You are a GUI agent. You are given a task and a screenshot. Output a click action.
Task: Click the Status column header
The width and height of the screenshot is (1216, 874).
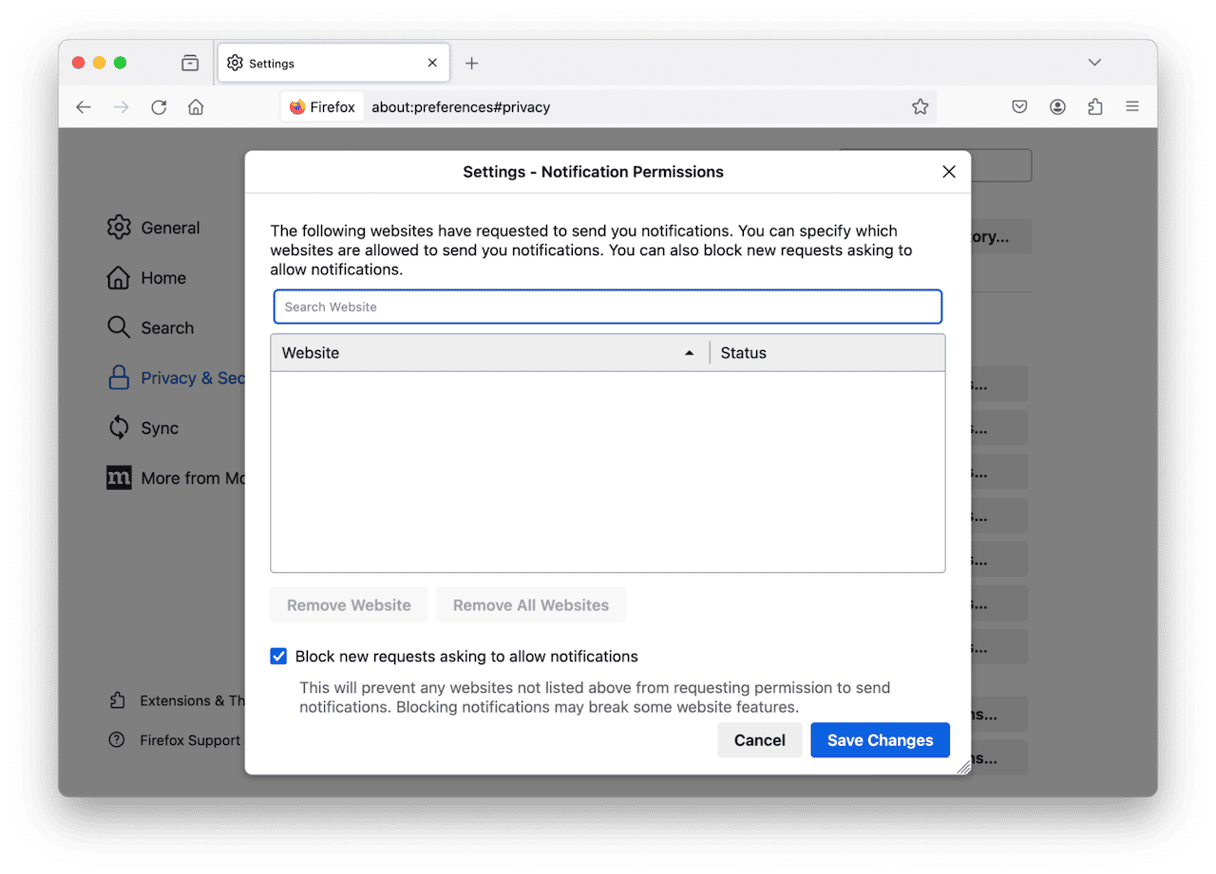point(825,353)
